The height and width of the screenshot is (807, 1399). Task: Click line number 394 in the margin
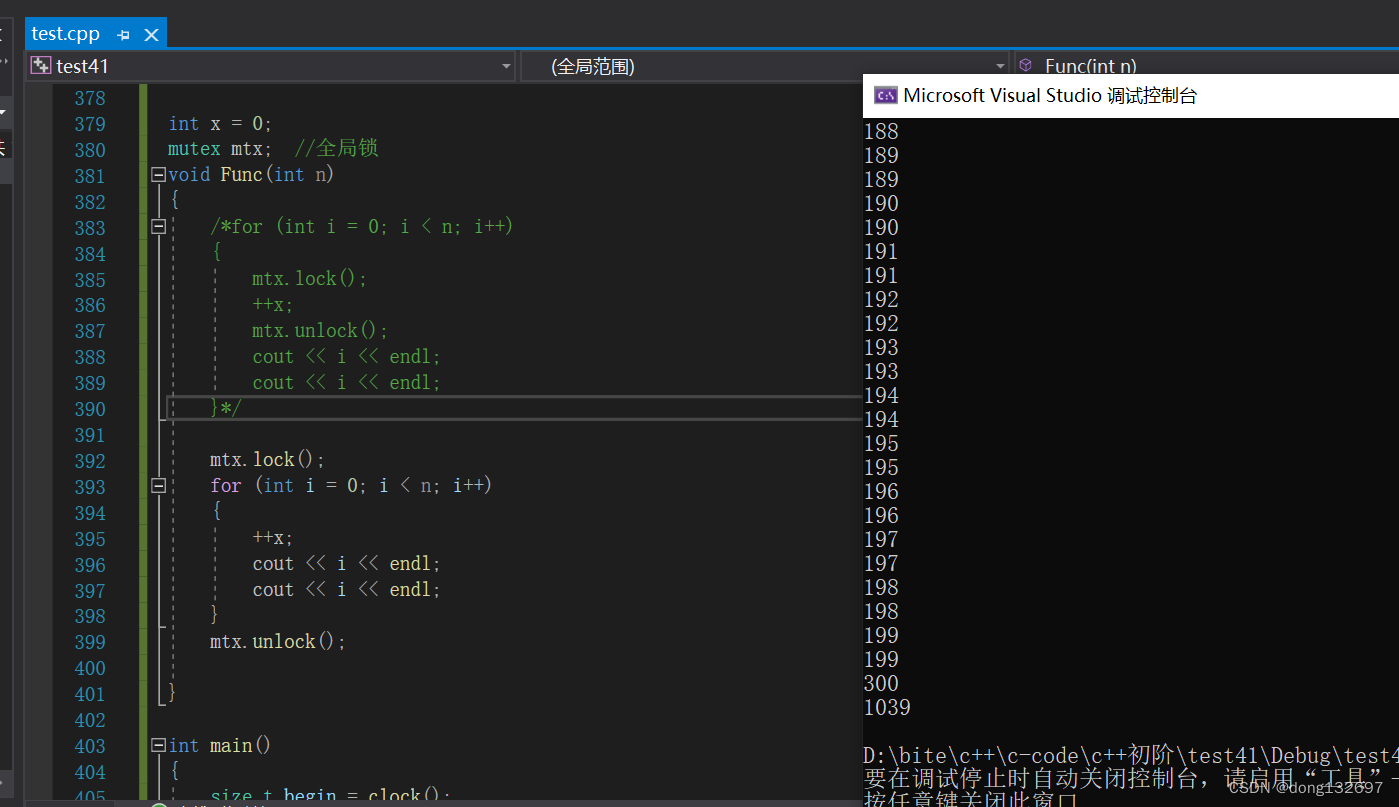click(x=90, y=513)
